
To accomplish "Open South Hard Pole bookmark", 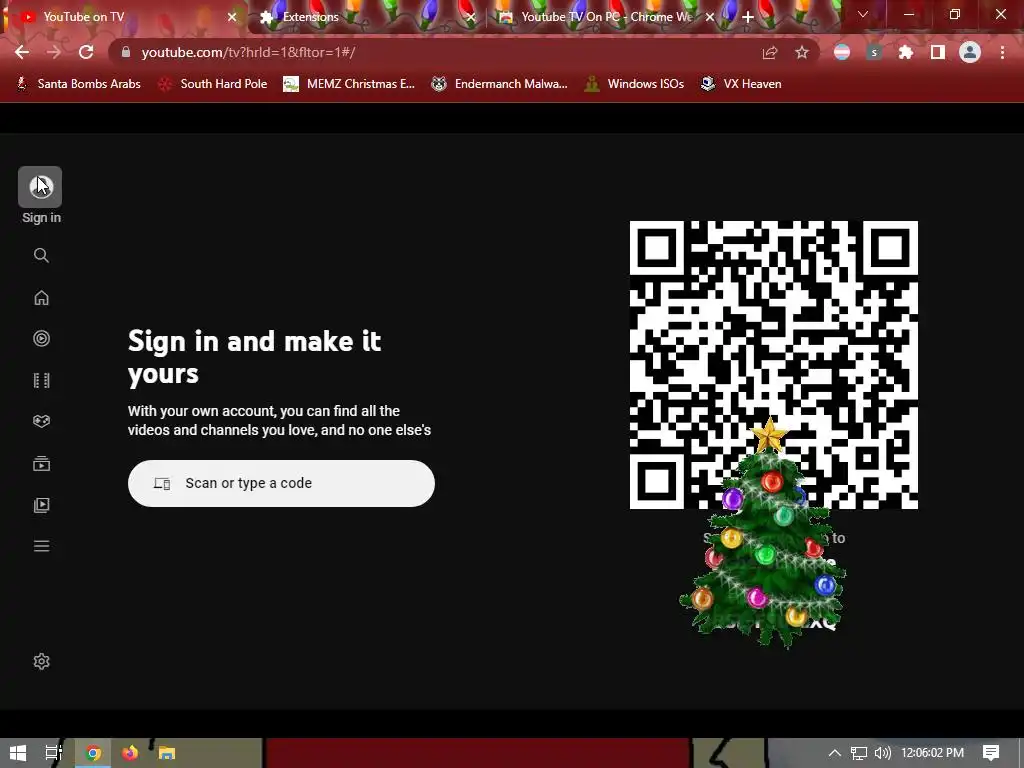I will (x=213, y=84).
